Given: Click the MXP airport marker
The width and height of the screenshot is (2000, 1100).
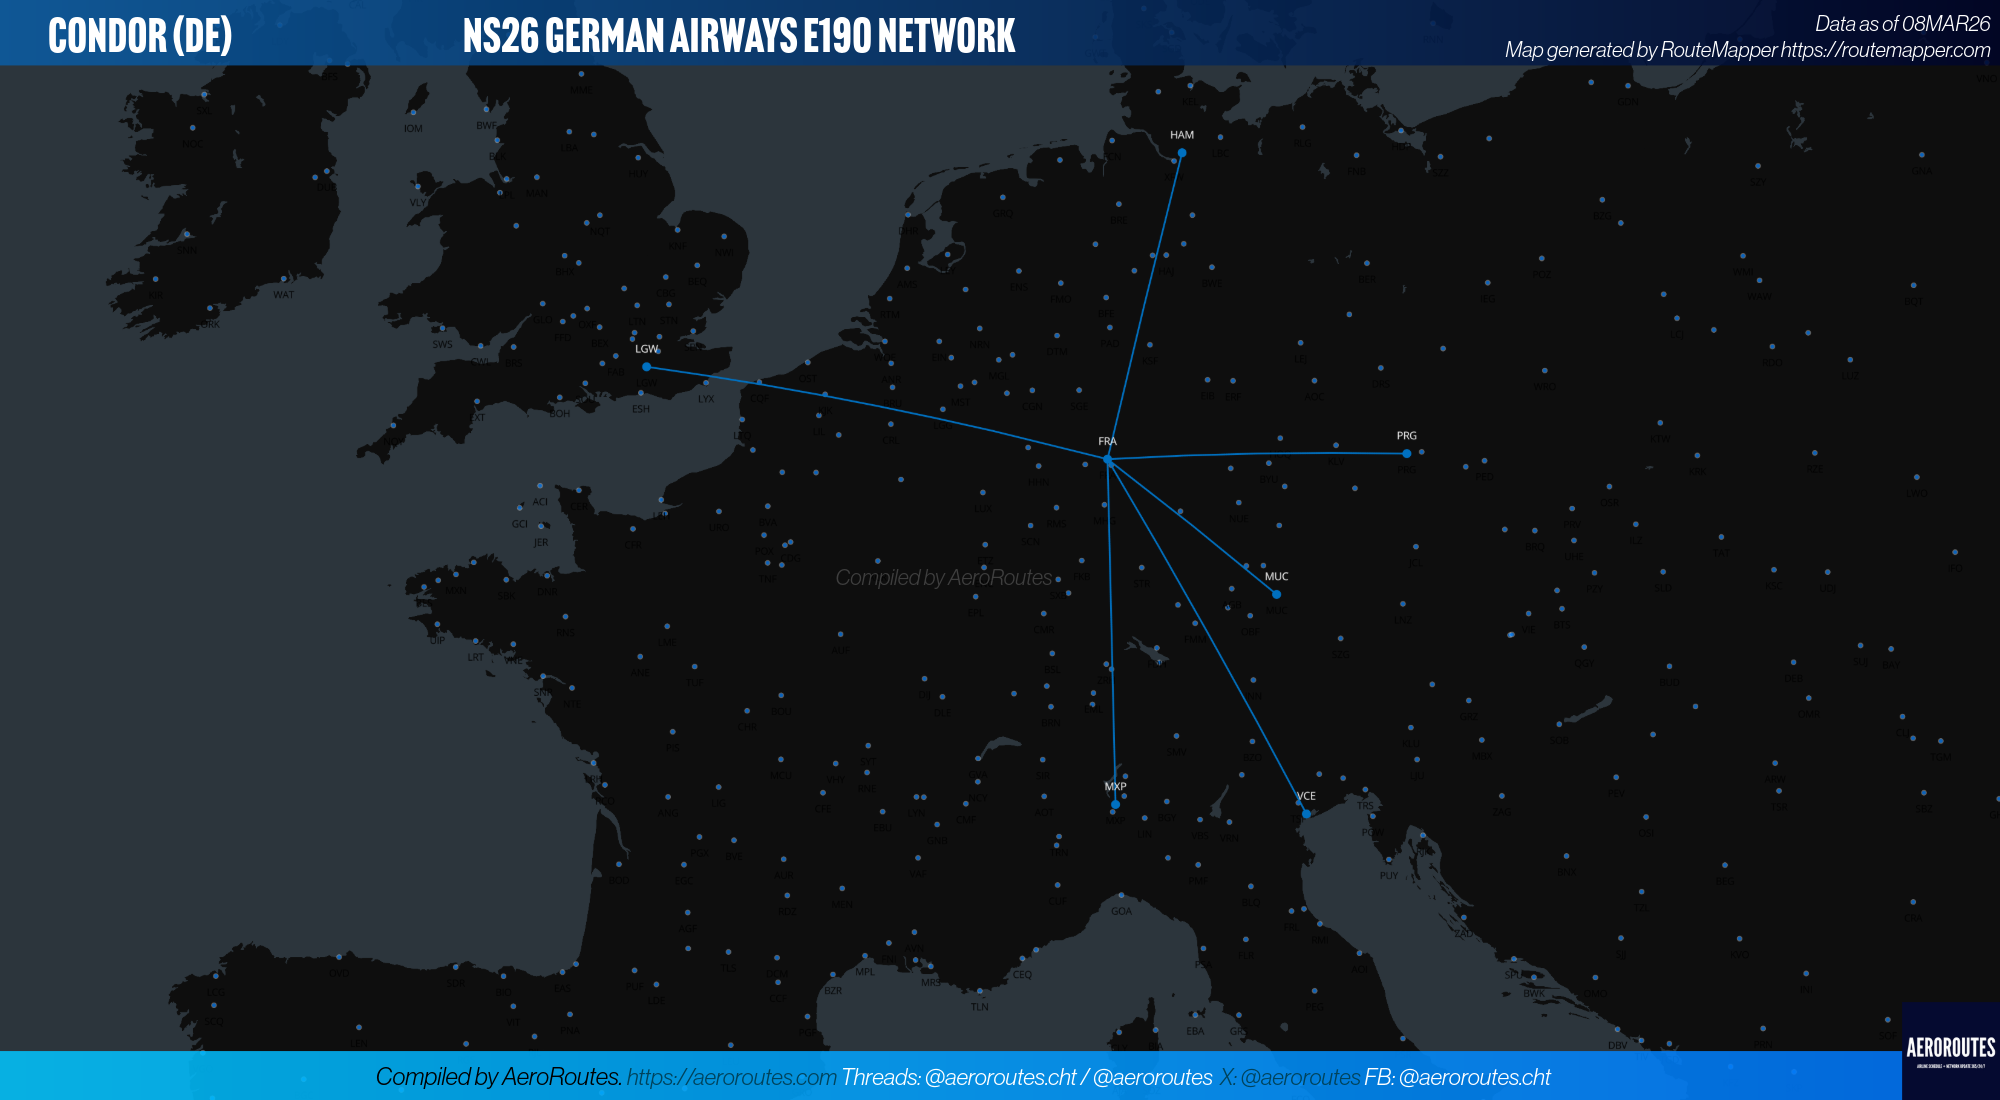Looking at the screenshot, I should tap(1115, 804).
